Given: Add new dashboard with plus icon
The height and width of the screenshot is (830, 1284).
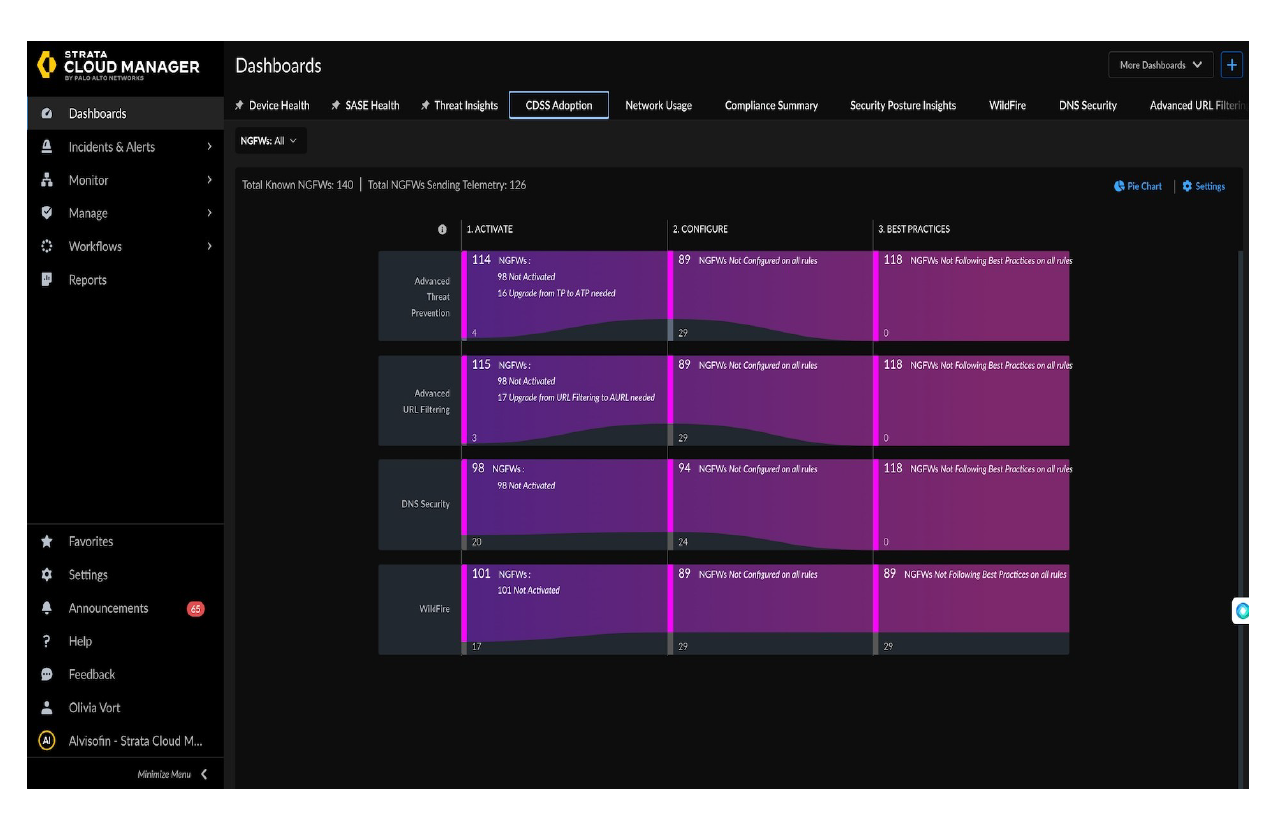Looking at the screenshot, I should pyautogui.click(x=1232, y=65).
